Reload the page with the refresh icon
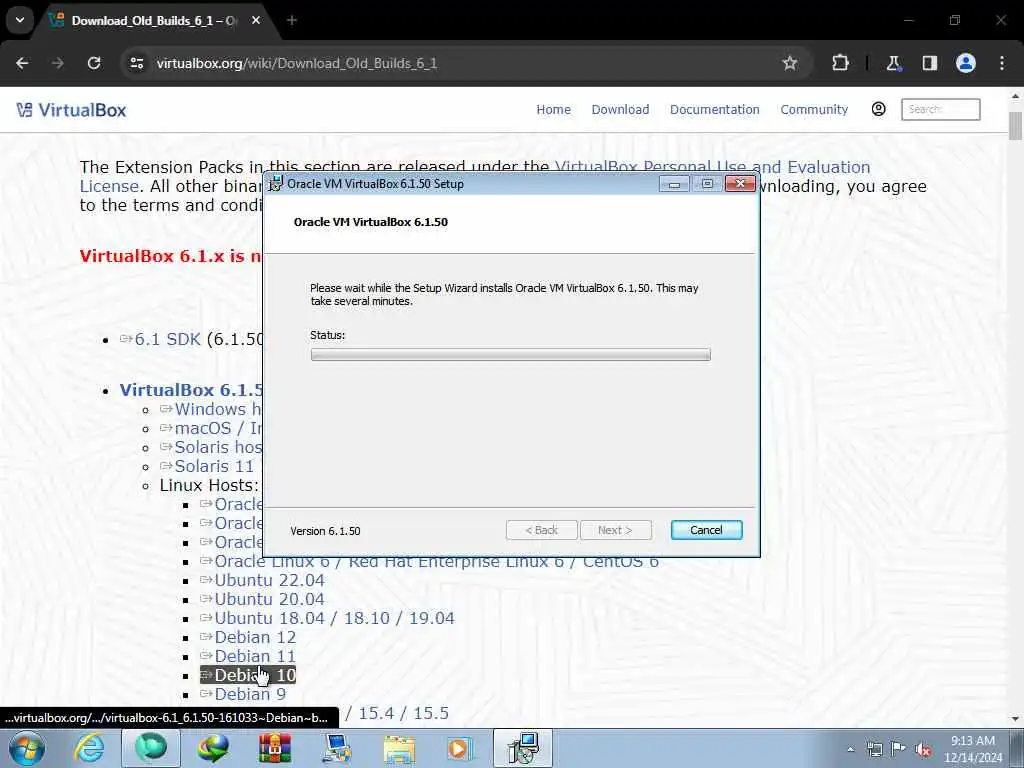The height and width of the screenshot is (768, 1024). click(x=94, y=63)
